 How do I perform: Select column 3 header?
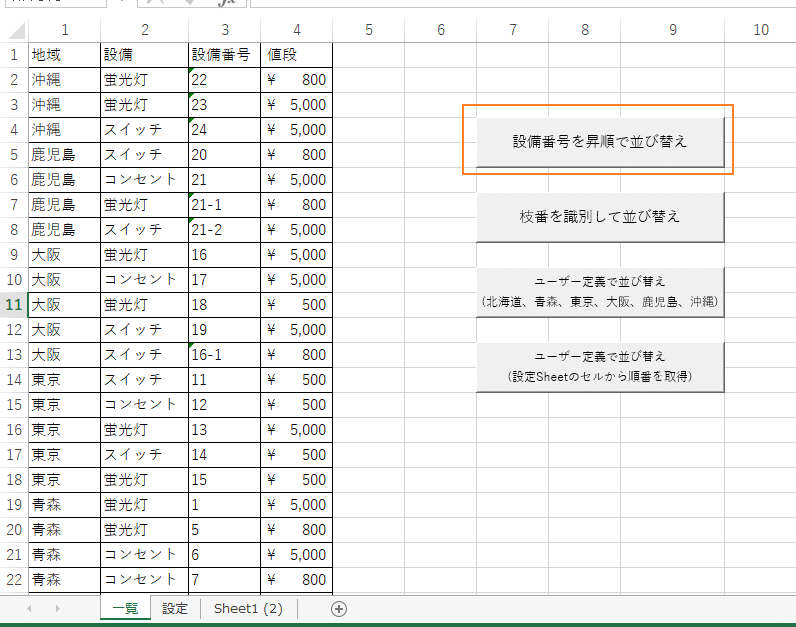(224, 30)
